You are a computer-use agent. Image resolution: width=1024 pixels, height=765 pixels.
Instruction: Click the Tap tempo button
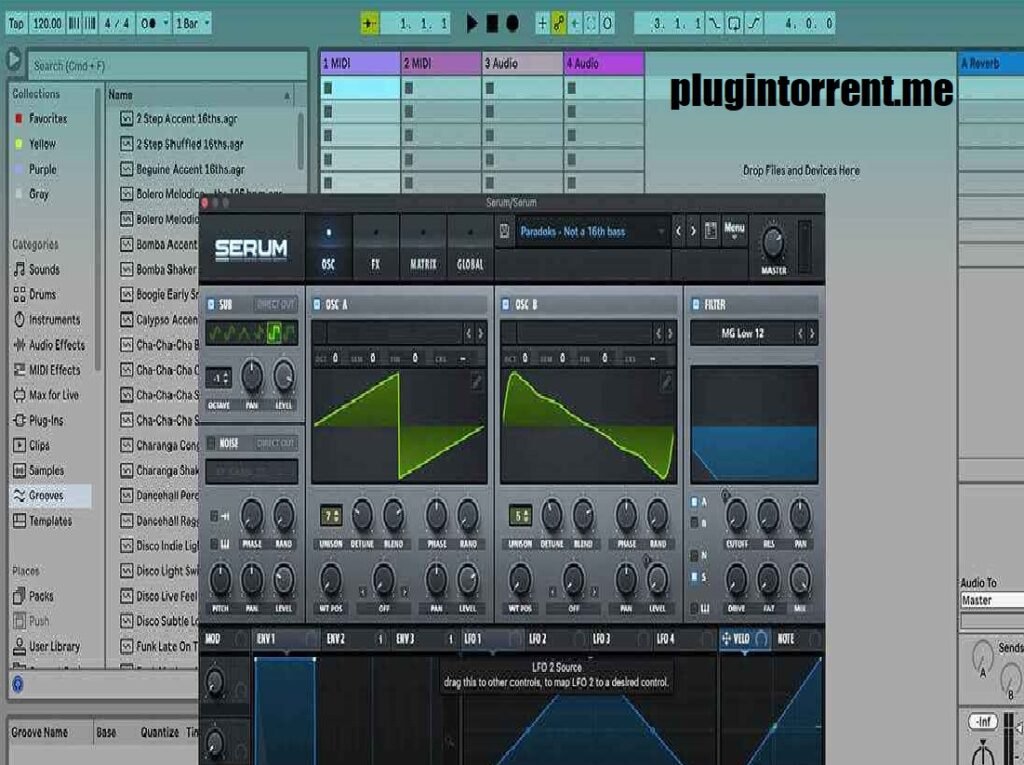(16, 24)
